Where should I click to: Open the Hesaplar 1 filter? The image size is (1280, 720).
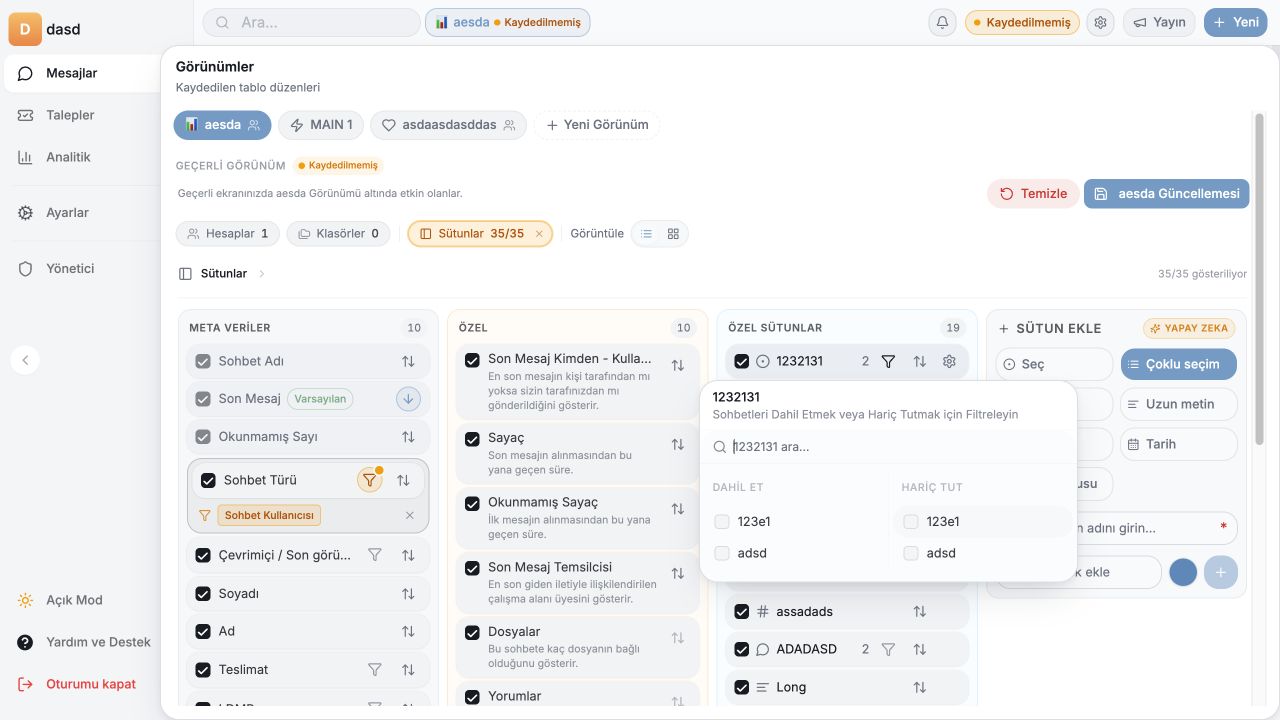[228, 234]
